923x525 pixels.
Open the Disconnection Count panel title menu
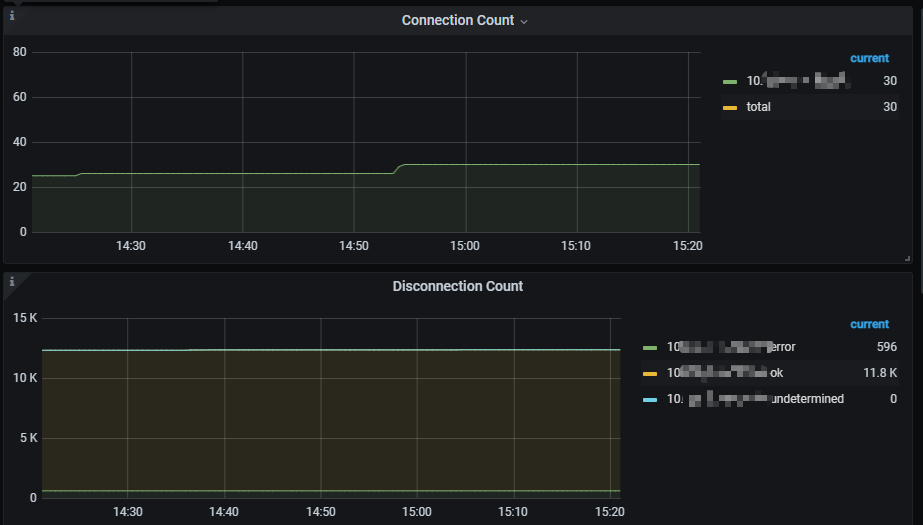[x=457, y=286]
